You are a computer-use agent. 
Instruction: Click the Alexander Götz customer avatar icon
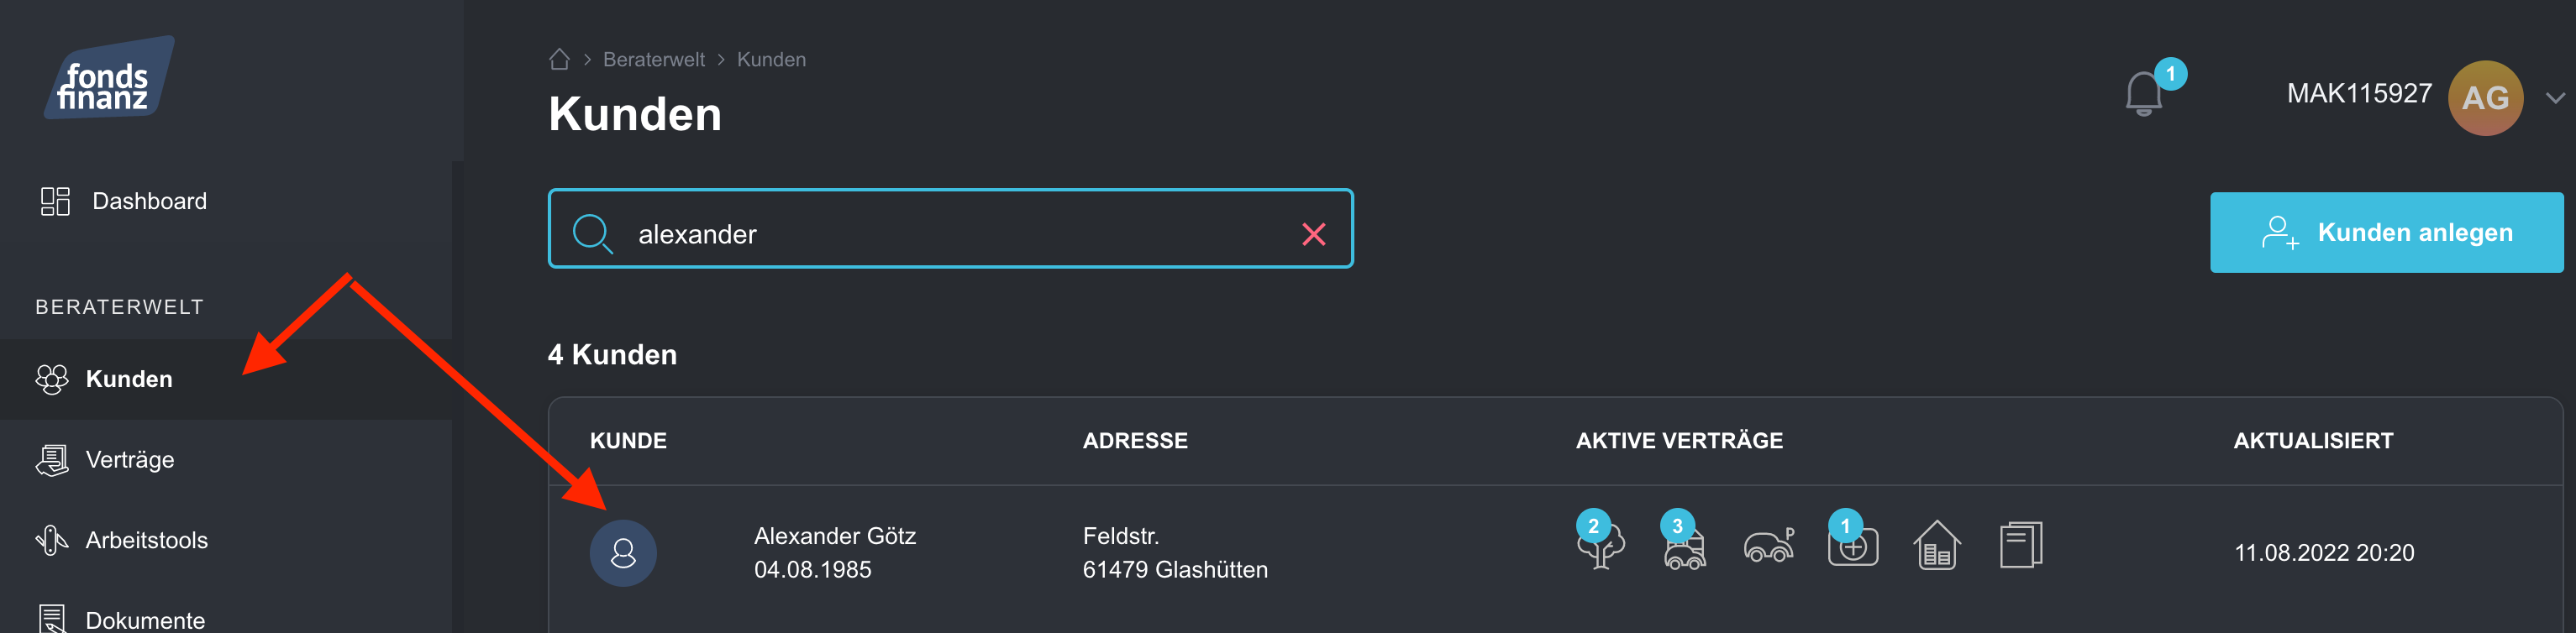[623, 553]
